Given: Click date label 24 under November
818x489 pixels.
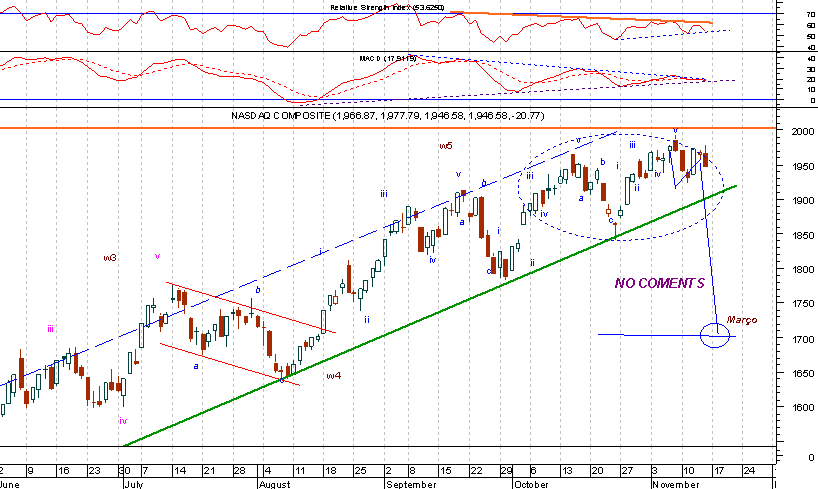Looking at the screenshot, I should (x=749, y=471).
